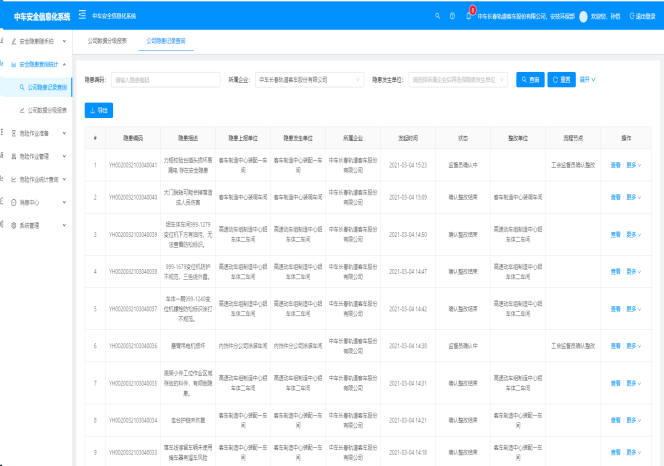Open the notification bell with red badge
Viewport: 664px width, 466px height.
pos(468,17)
